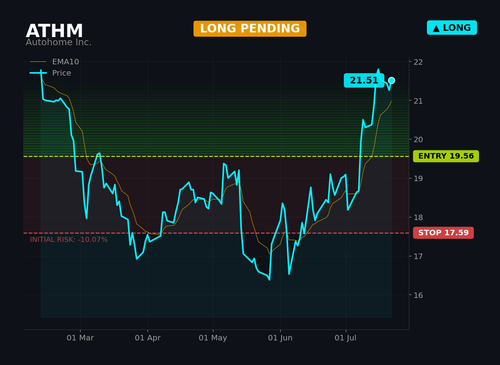Click the 21 price axis tick
Screen dimensions: 500x365
click(x=418, y=101)
